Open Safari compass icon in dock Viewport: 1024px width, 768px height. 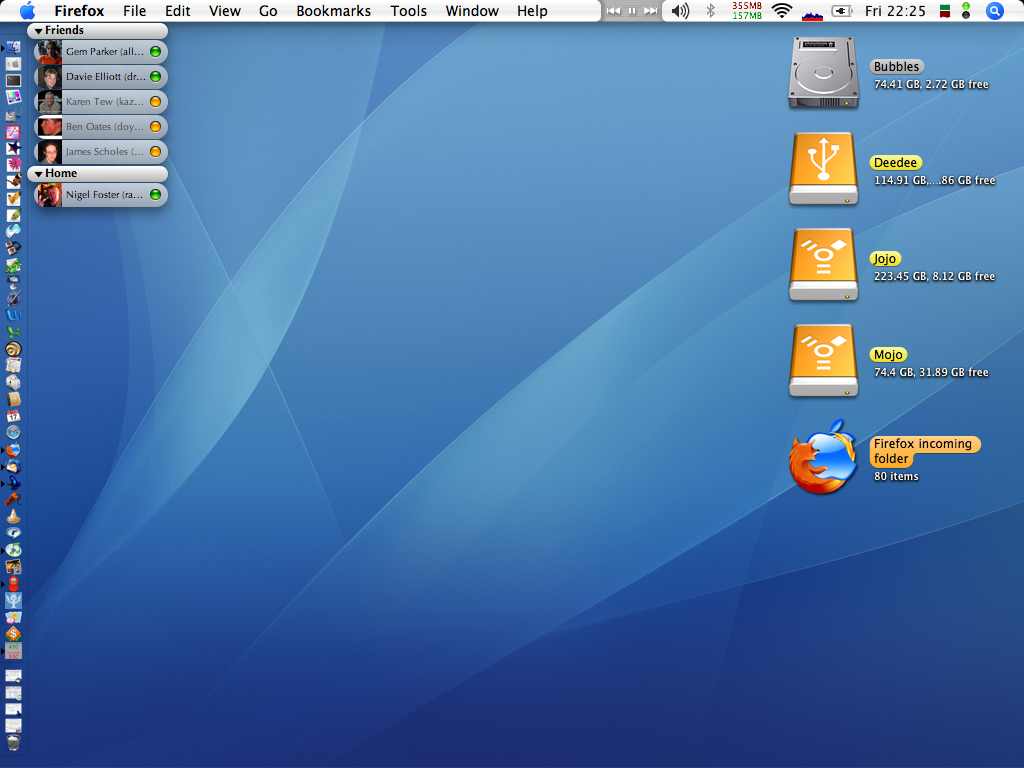pyautogui.click(x=13, y=432)
